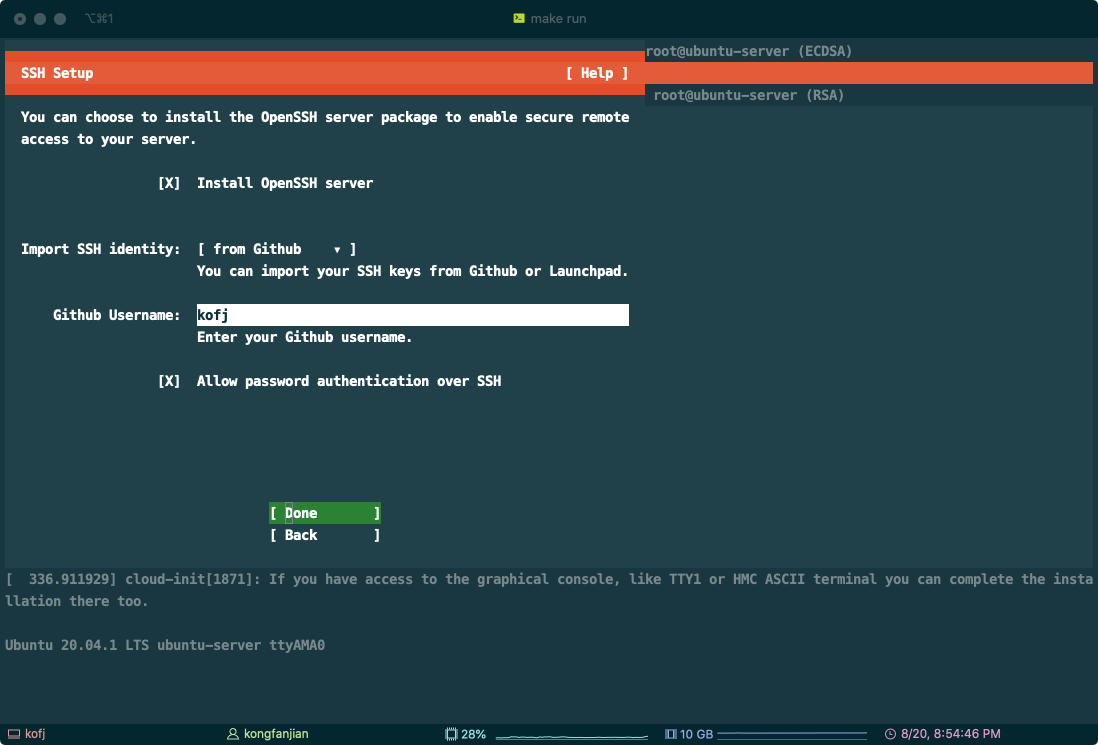Click the clock icon in status bar
Viewport: 1098px width, 745px height.
click(890, 734)
